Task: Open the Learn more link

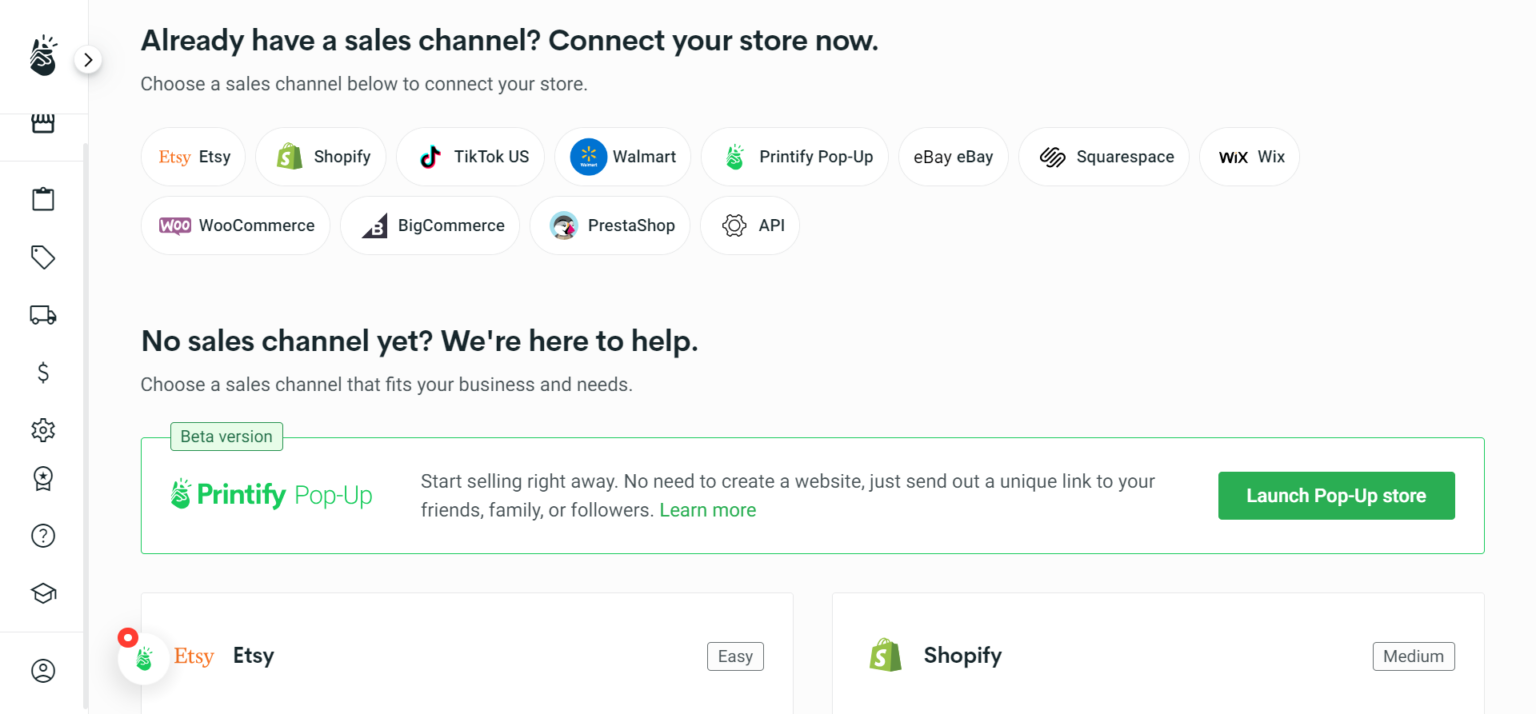Action: tap(707, 510)
